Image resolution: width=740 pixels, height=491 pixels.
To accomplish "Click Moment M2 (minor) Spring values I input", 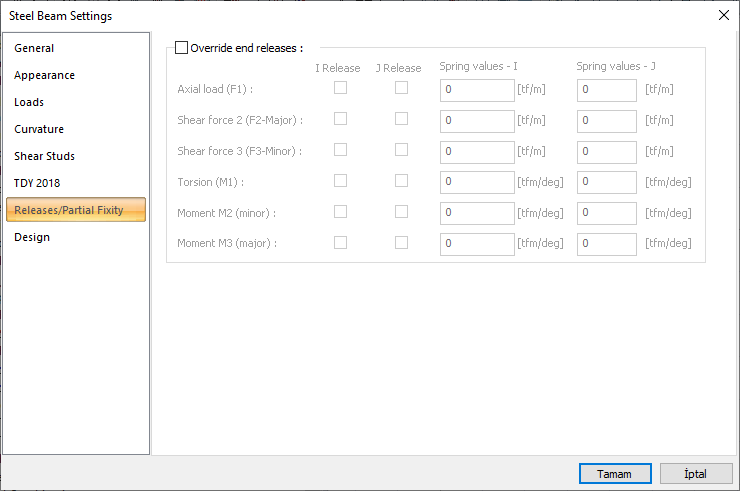I will click(x=477, y=214).
